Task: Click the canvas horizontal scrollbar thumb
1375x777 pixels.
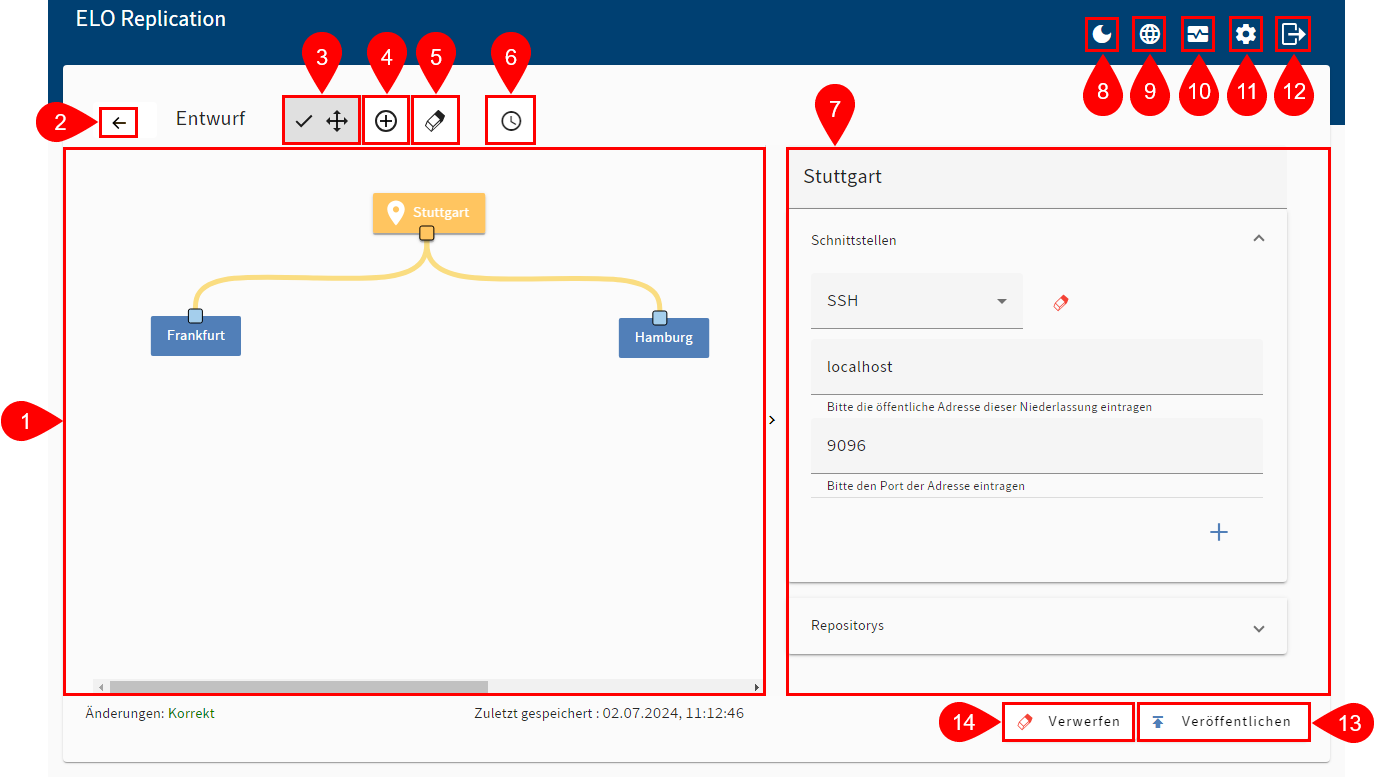Action: (x=298, y=687)
